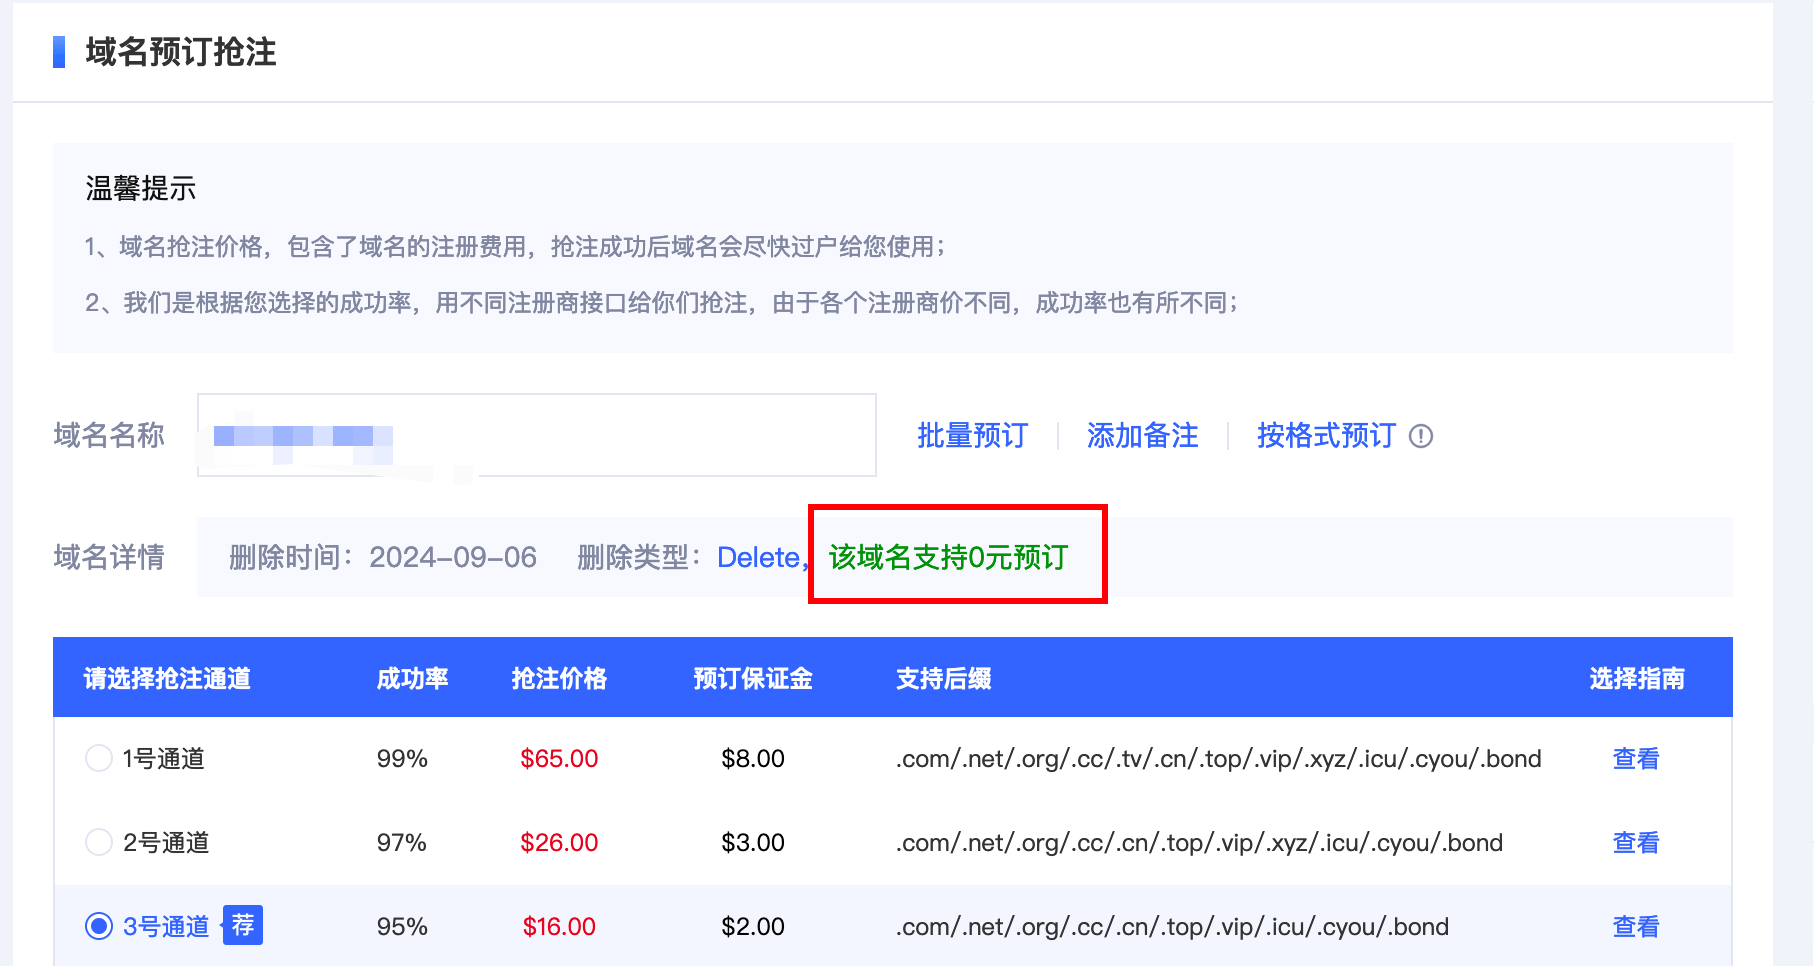Click the $65.00 price for 1号通道

559,759
